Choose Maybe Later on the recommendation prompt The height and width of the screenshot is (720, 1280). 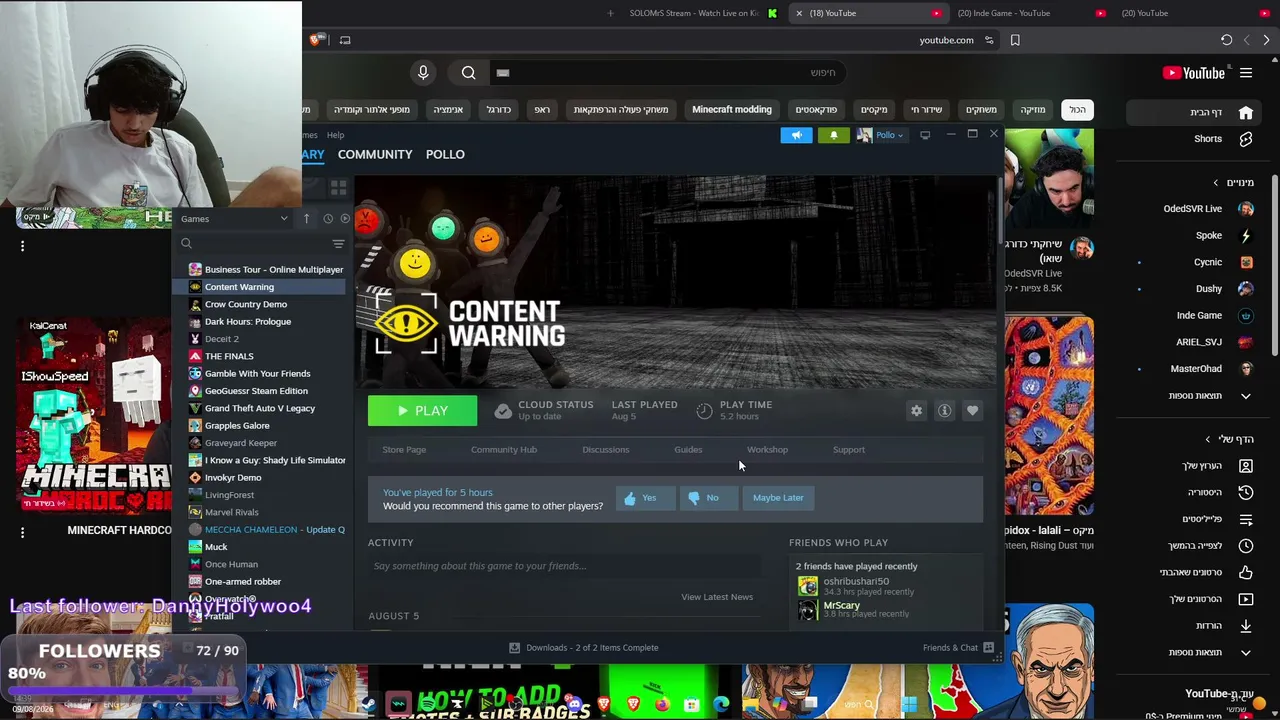778,497
